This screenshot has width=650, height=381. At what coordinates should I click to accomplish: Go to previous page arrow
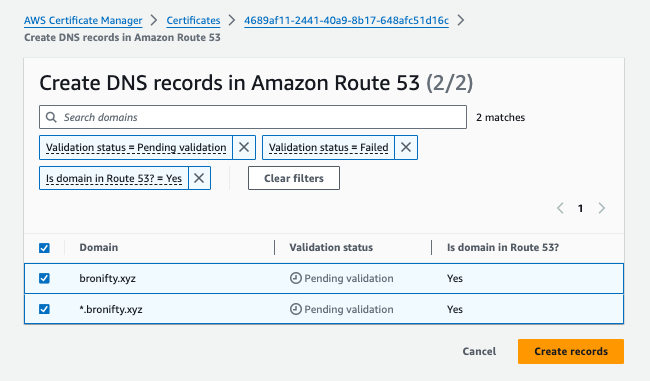(560, 208)
